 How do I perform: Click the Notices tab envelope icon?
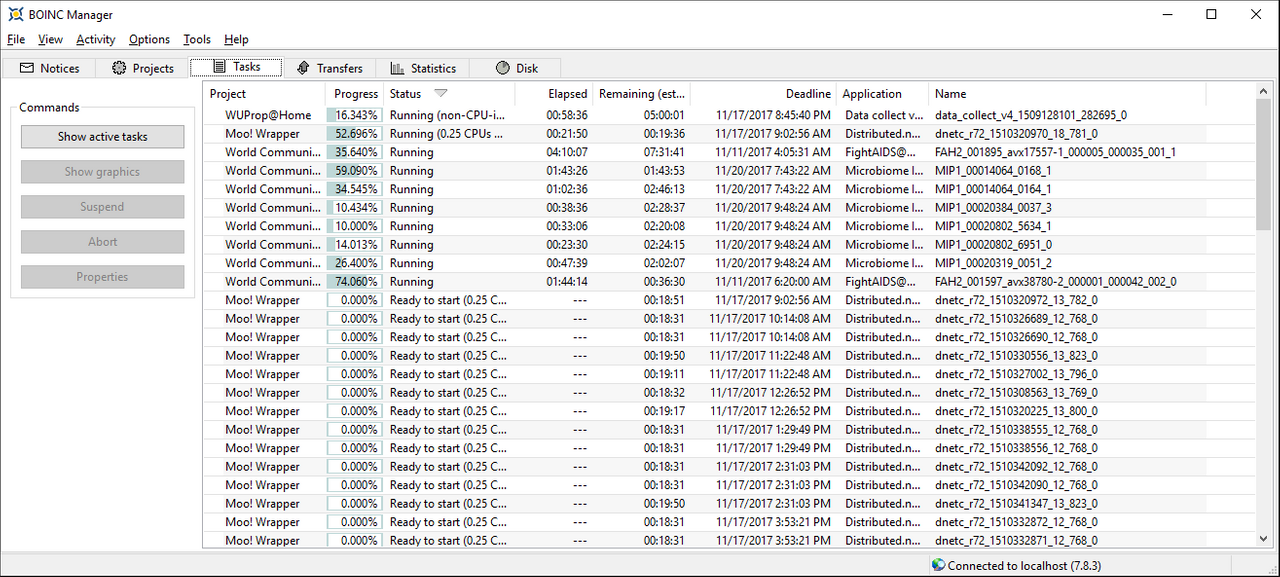[x=27, y=68]
